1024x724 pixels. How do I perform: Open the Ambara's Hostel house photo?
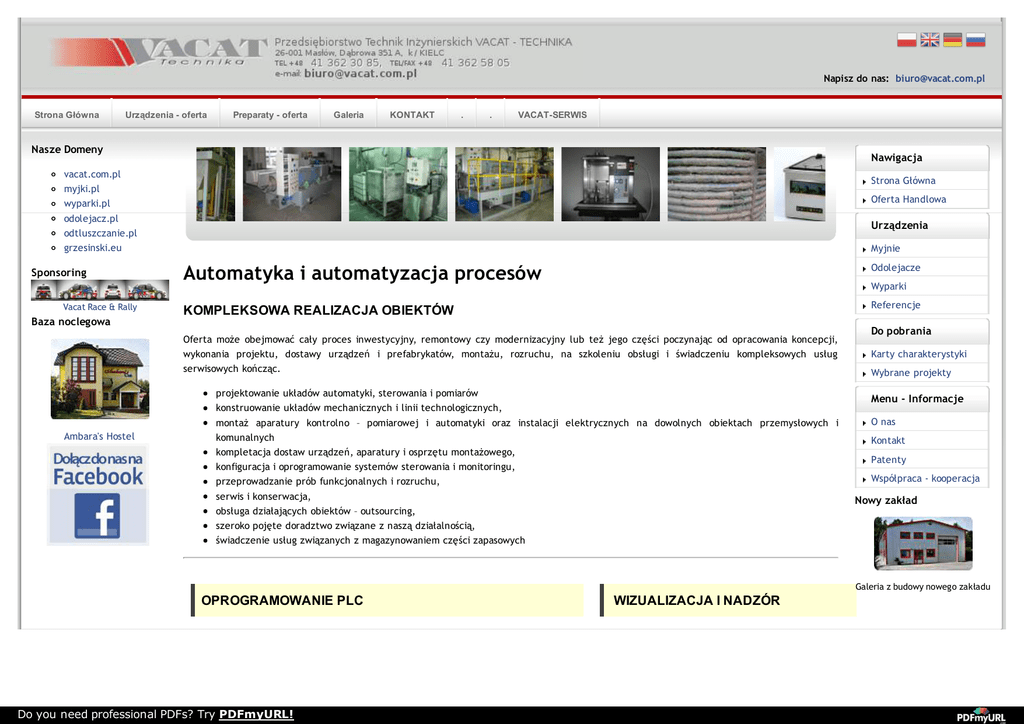(100, 379)
